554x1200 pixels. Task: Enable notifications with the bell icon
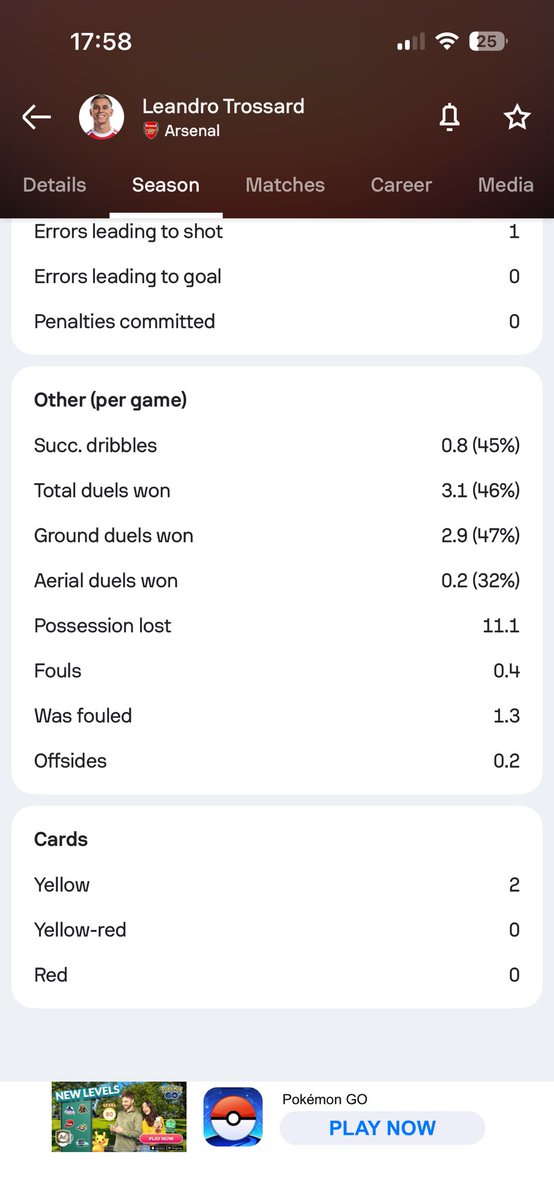(450, 117)
